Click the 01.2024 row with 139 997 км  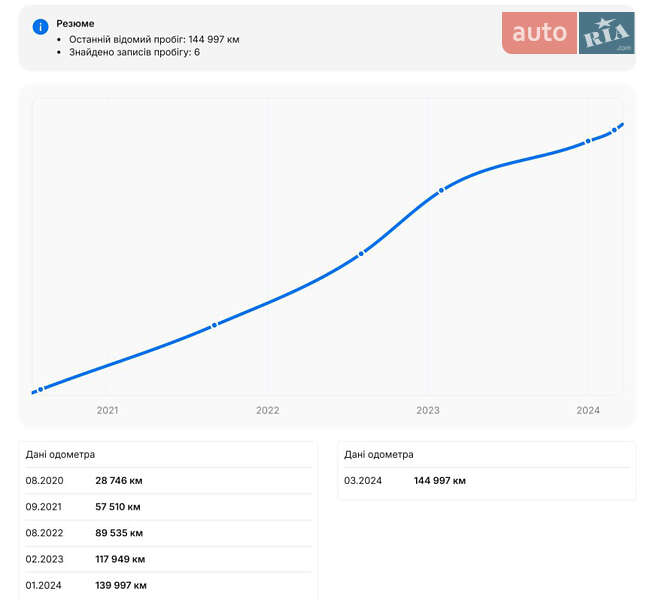pos(167,585)
